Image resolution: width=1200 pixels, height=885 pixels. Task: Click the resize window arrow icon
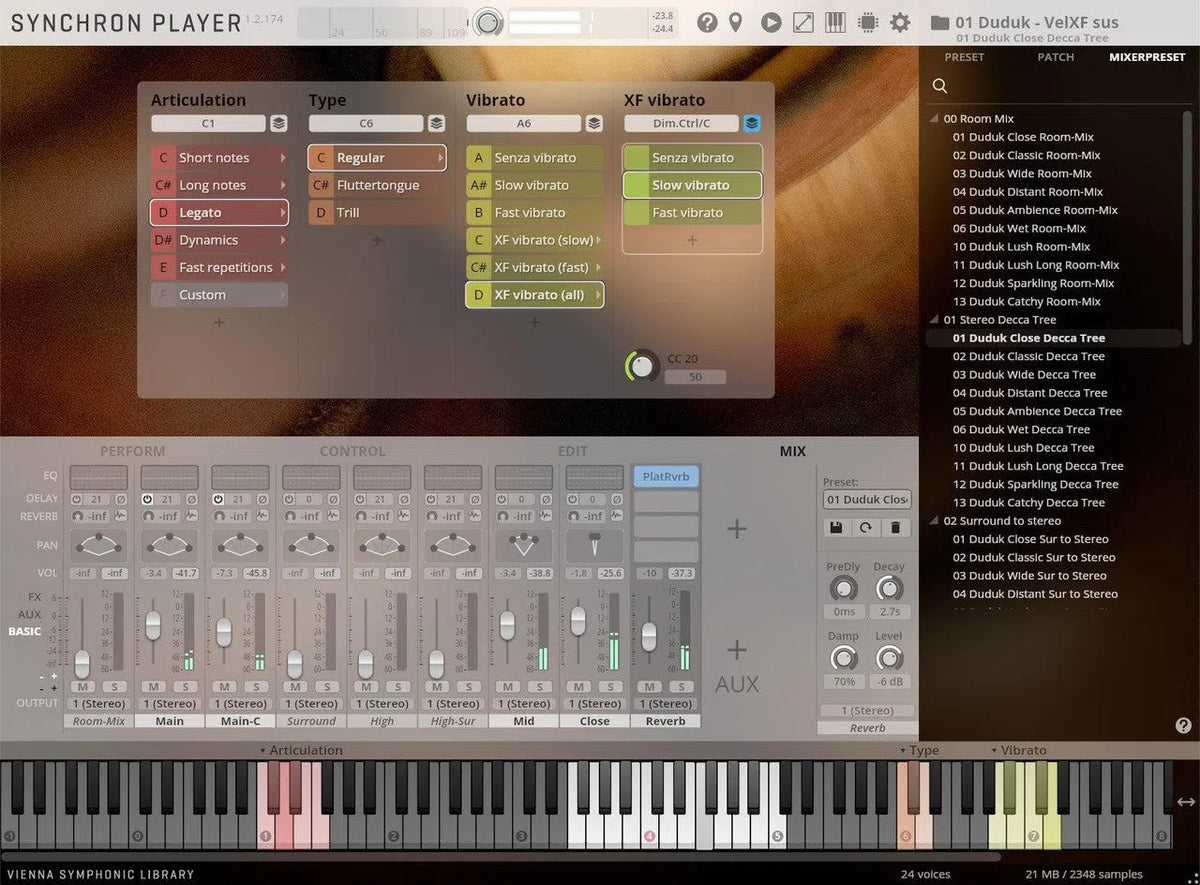pos(803,22)
